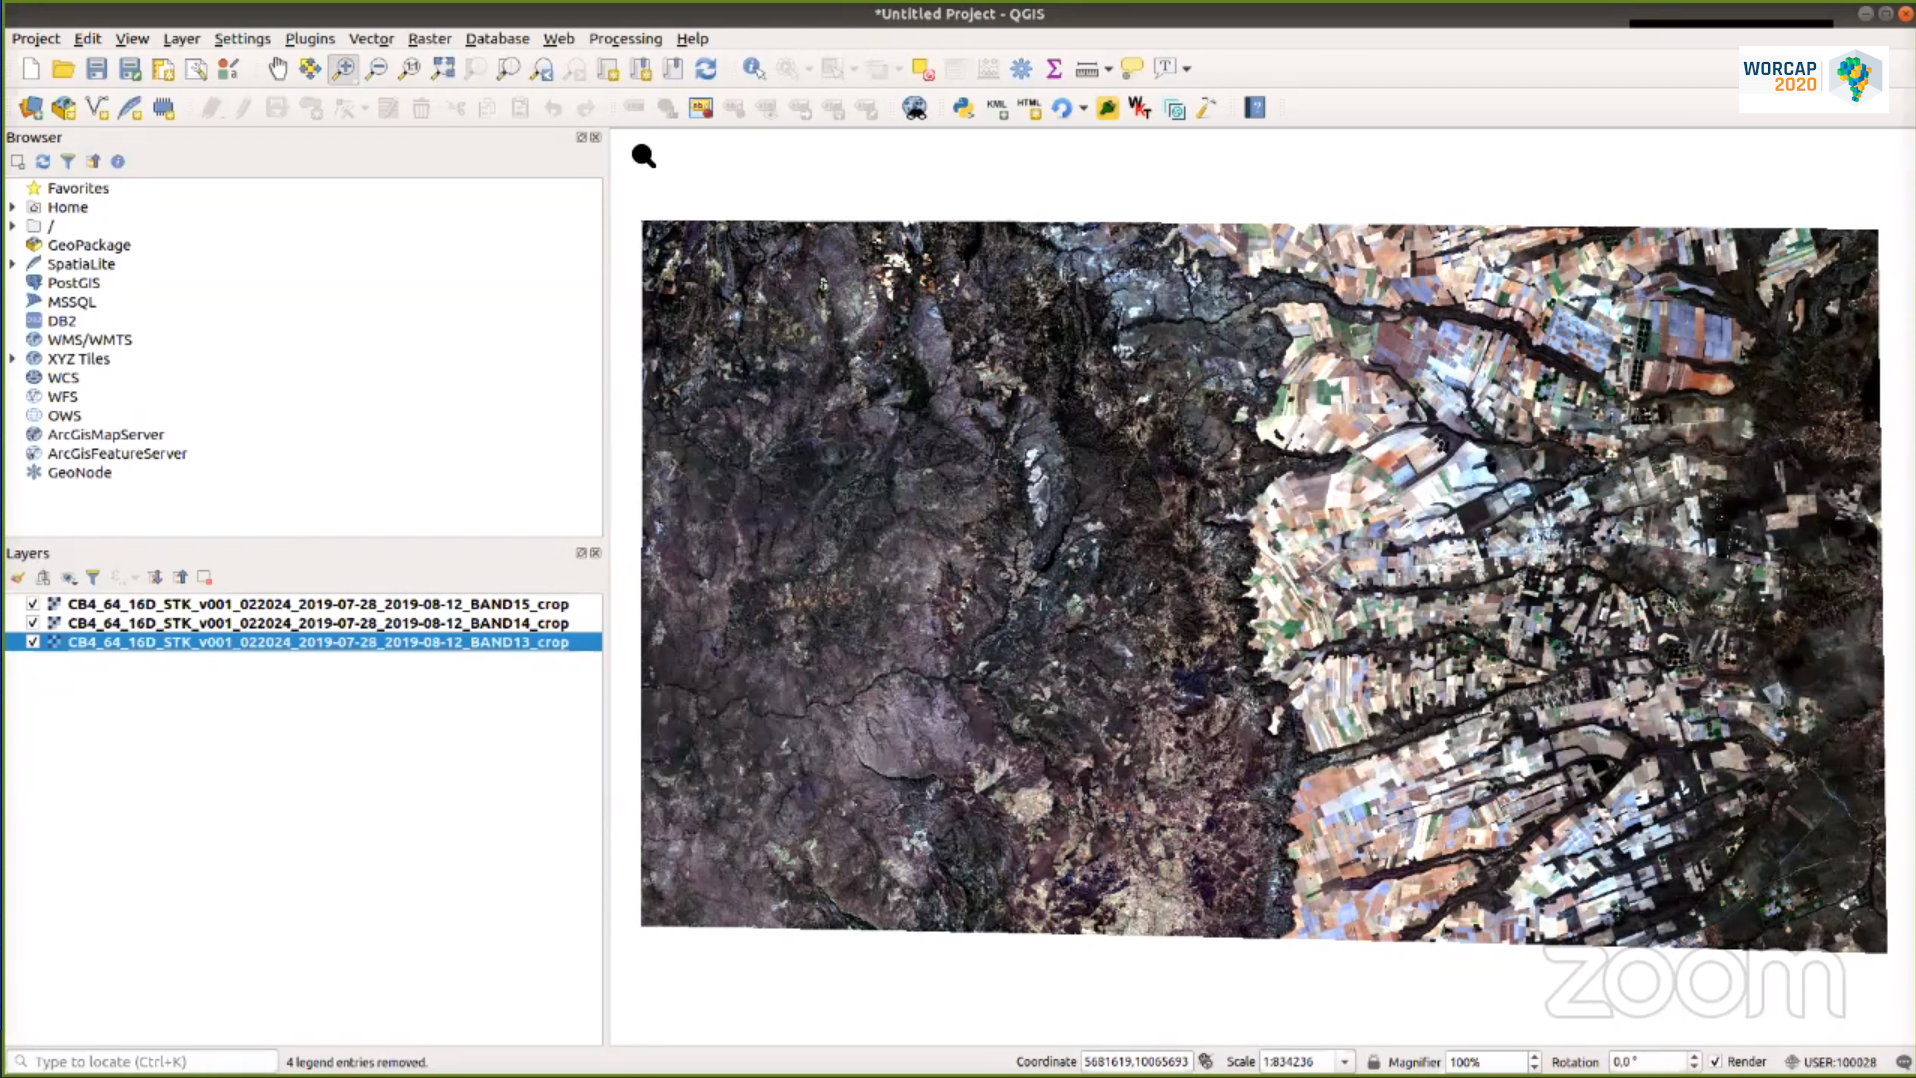
Task: Open the Statistical Summary sigma icon
Action: click(x=1054, y=68)
